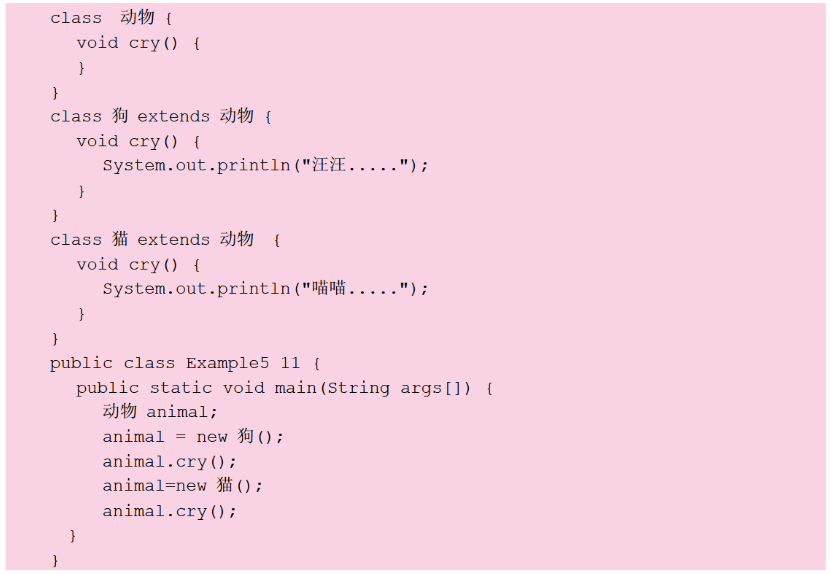
Task: Click the static keyword in the main declaration
Action: tap(181, 388)
